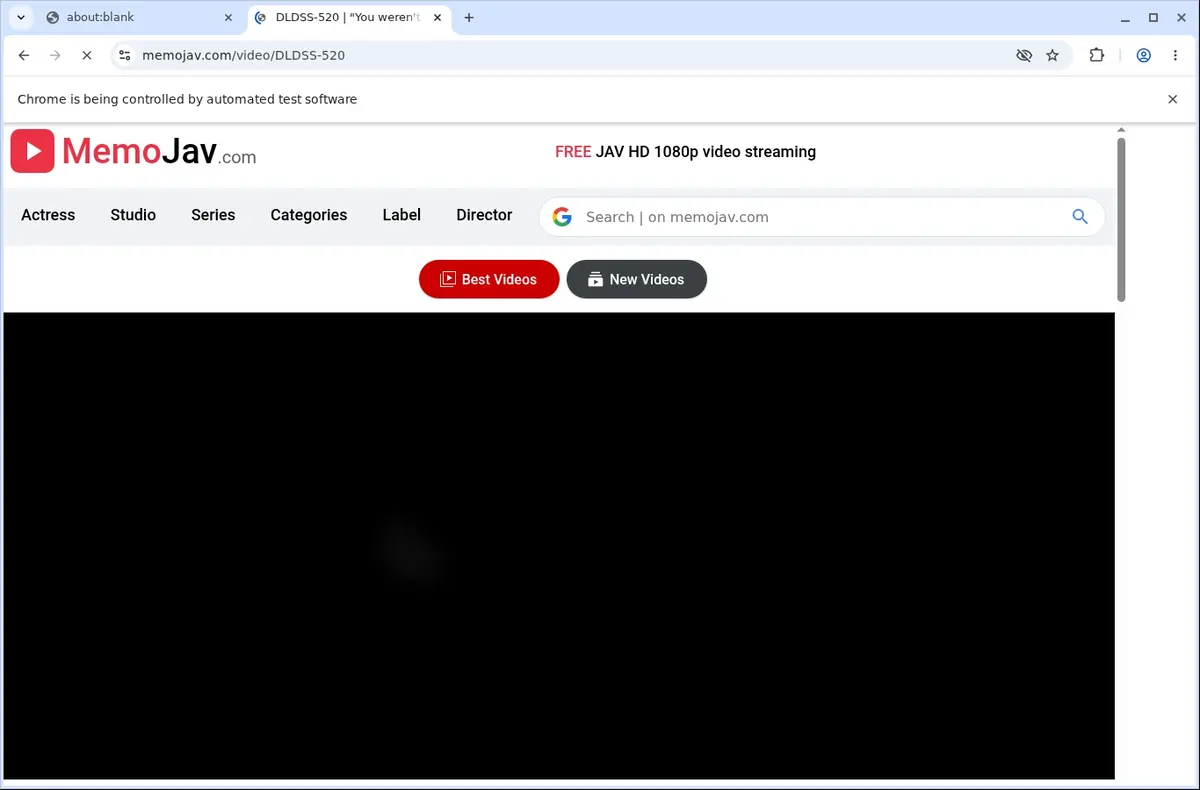Stop loading the page
Image resolution: width=1200 pixels, height=790 pixels.
86,55
